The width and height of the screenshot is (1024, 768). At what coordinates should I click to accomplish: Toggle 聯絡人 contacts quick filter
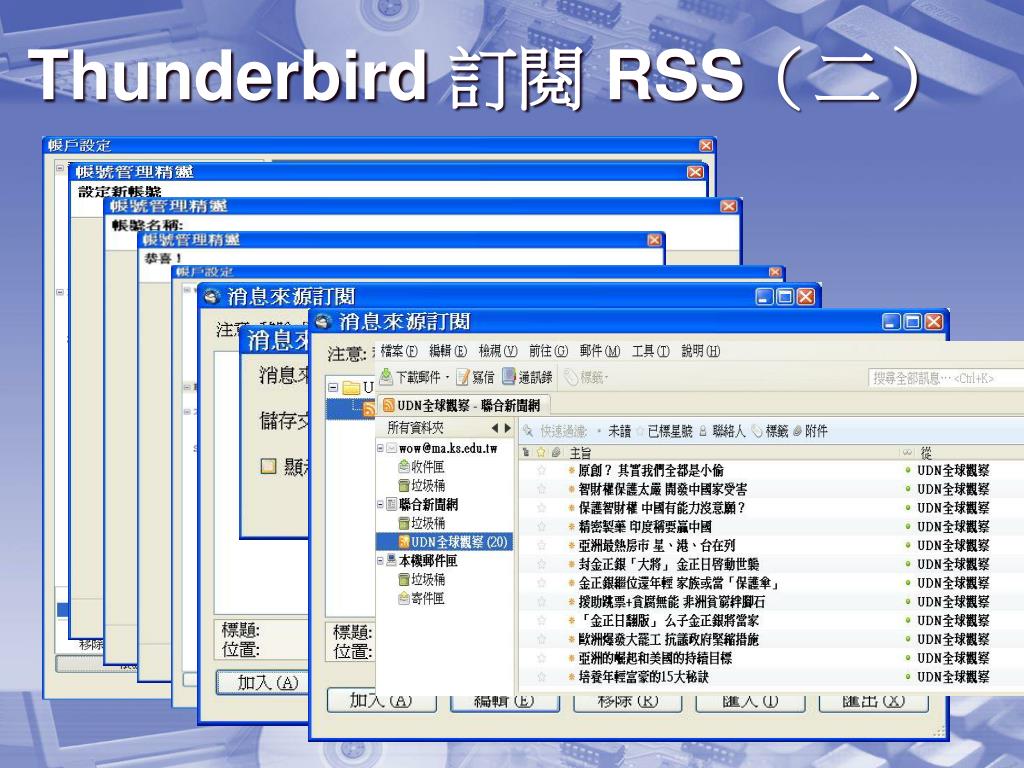[x=722, y=431]
